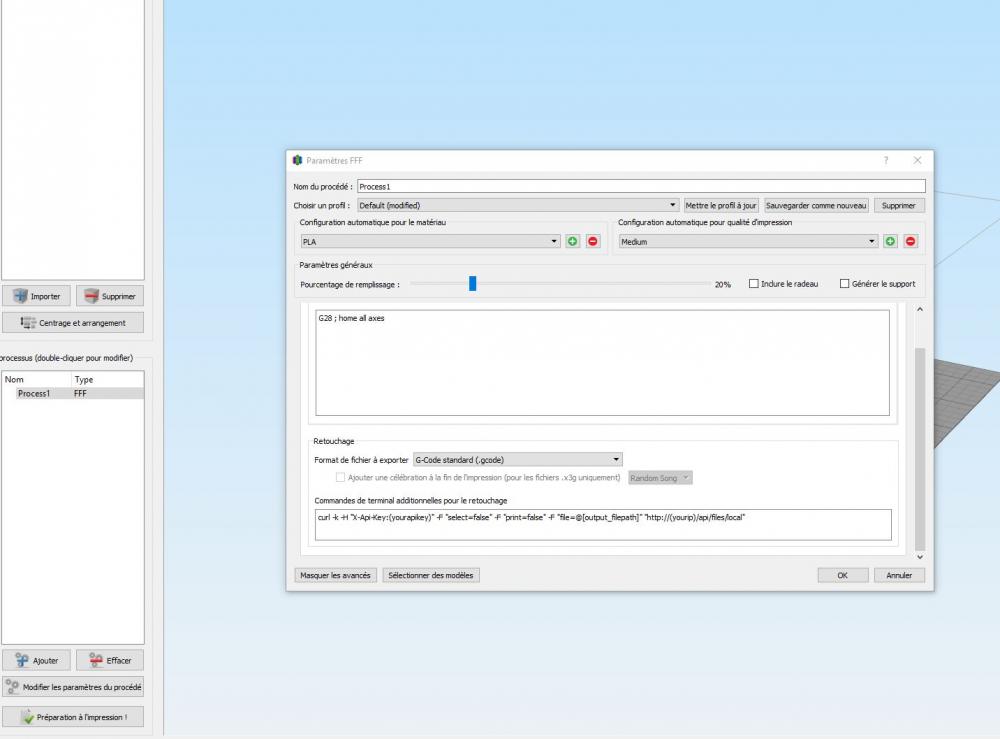Click the FFF type cell of Process1
Image resolution: width=1000 pixels, height=739 pixels.
click(80, 393)
